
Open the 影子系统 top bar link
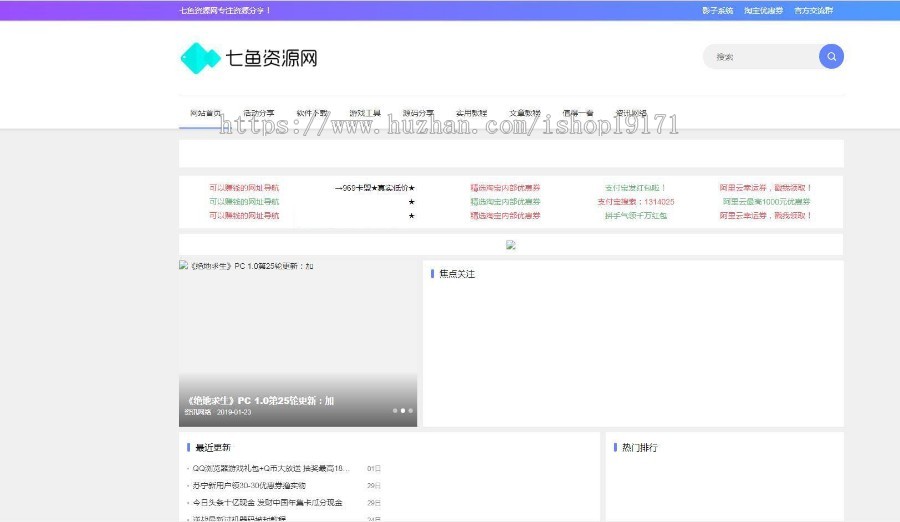717,10
